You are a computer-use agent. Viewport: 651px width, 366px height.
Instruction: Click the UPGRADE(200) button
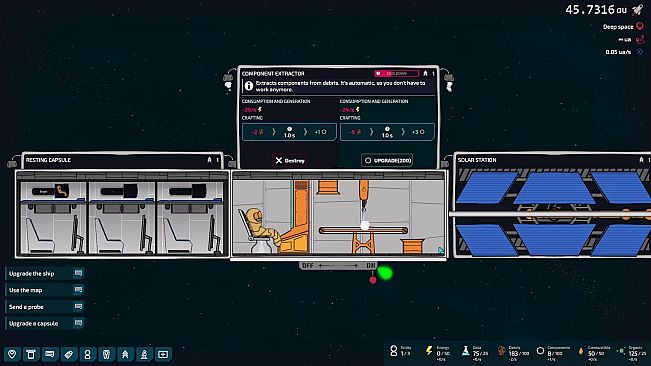pos(387,160)
